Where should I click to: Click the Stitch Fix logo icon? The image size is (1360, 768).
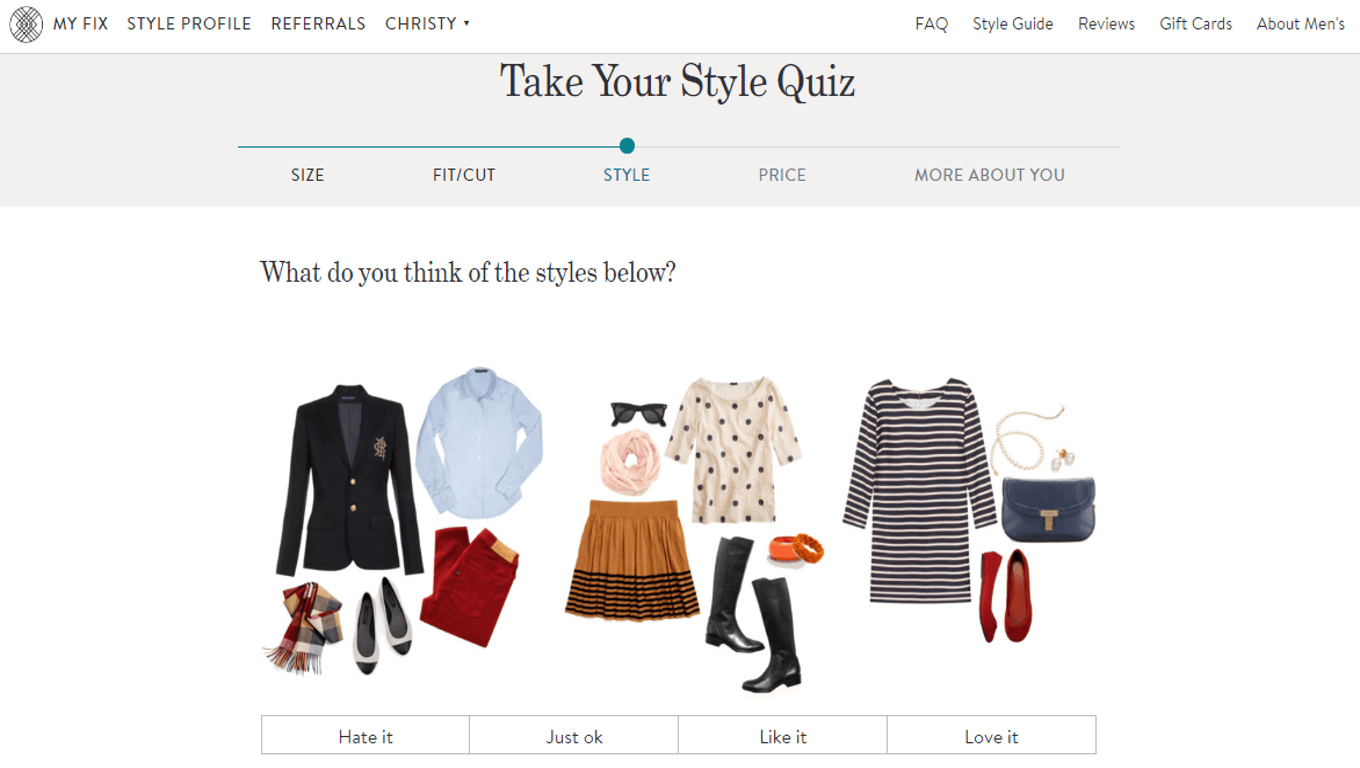(x=26, y=24)
